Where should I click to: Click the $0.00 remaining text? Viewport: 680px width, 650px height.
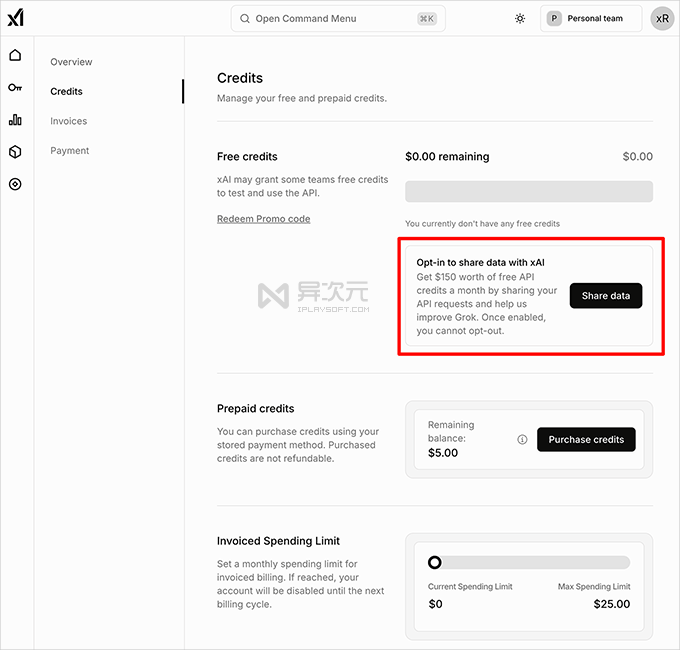[447, 157]
